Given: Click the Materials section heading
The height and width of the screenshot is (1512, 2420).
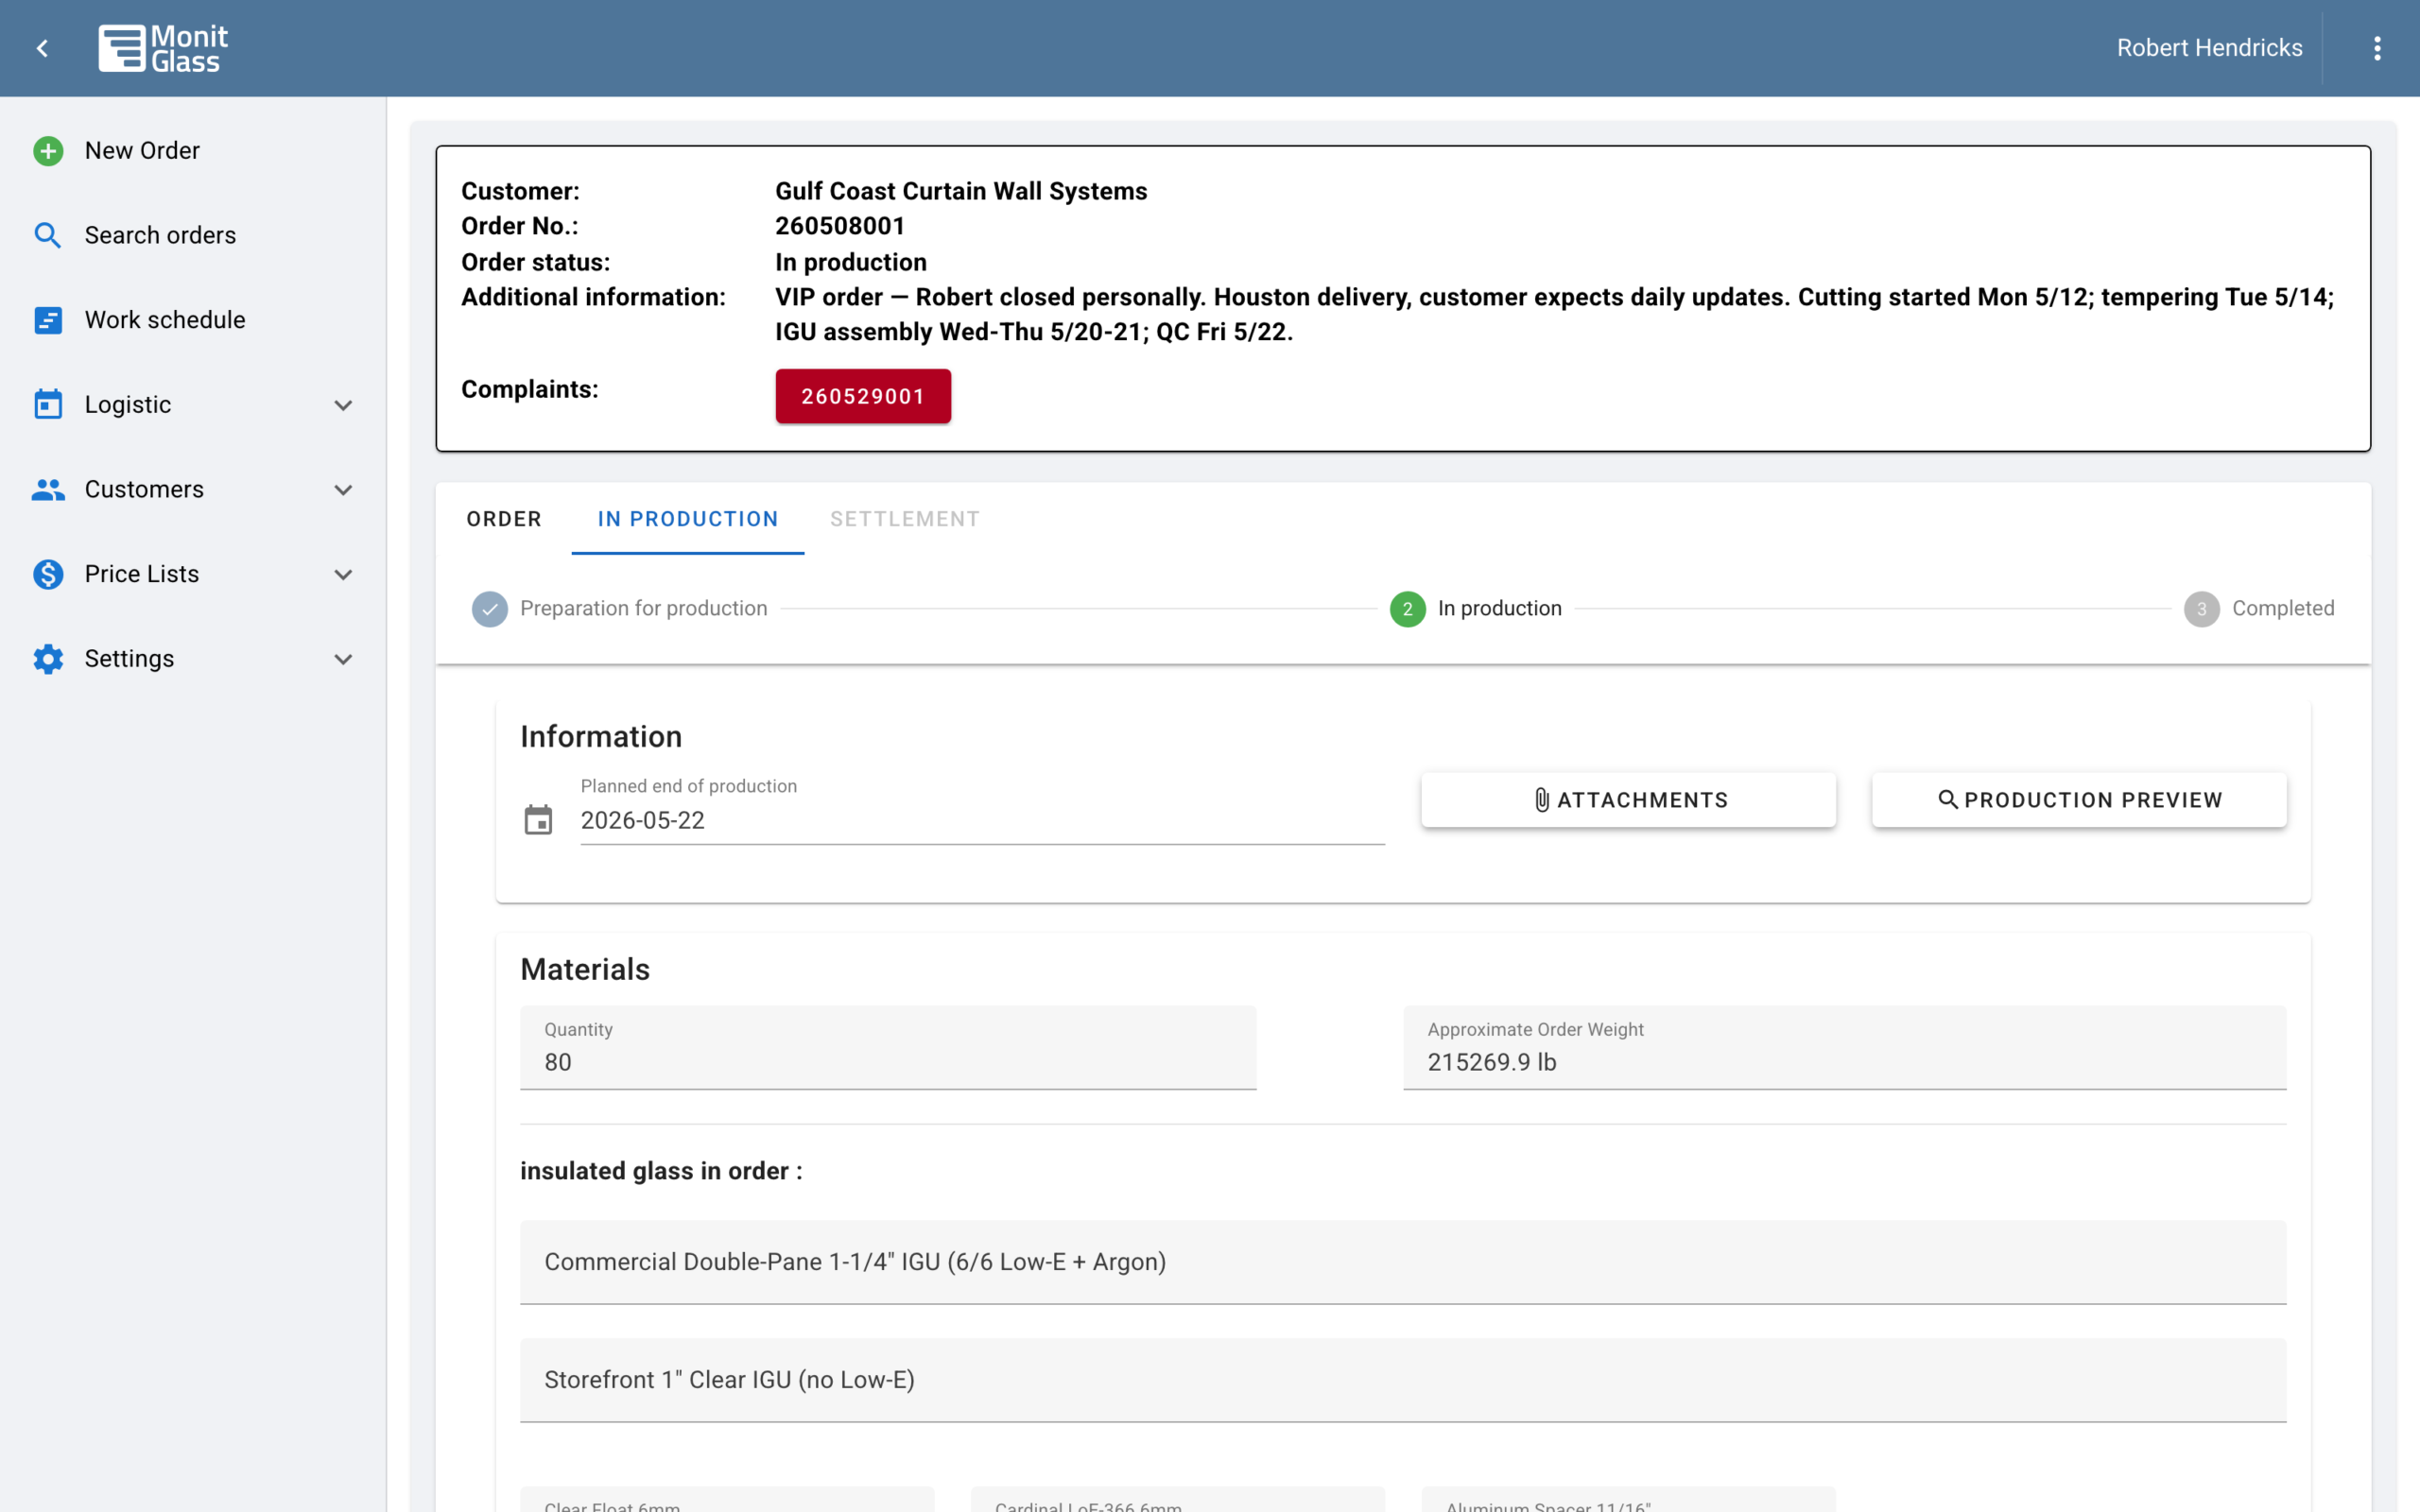Looking at the screenshot, I should pyautogui.click(x=585, y=969).
